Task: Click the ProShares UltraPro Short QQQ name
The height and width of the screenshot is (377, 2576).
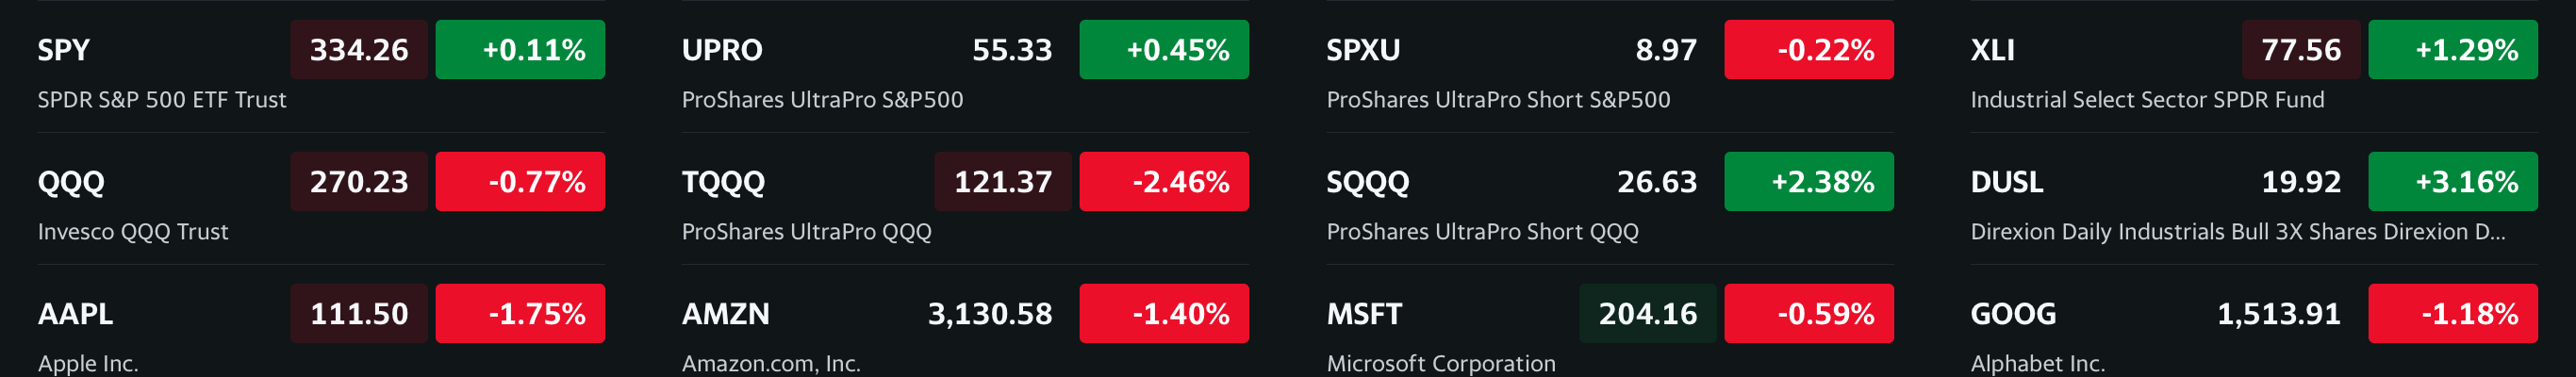Action: tap(1482, 232)
